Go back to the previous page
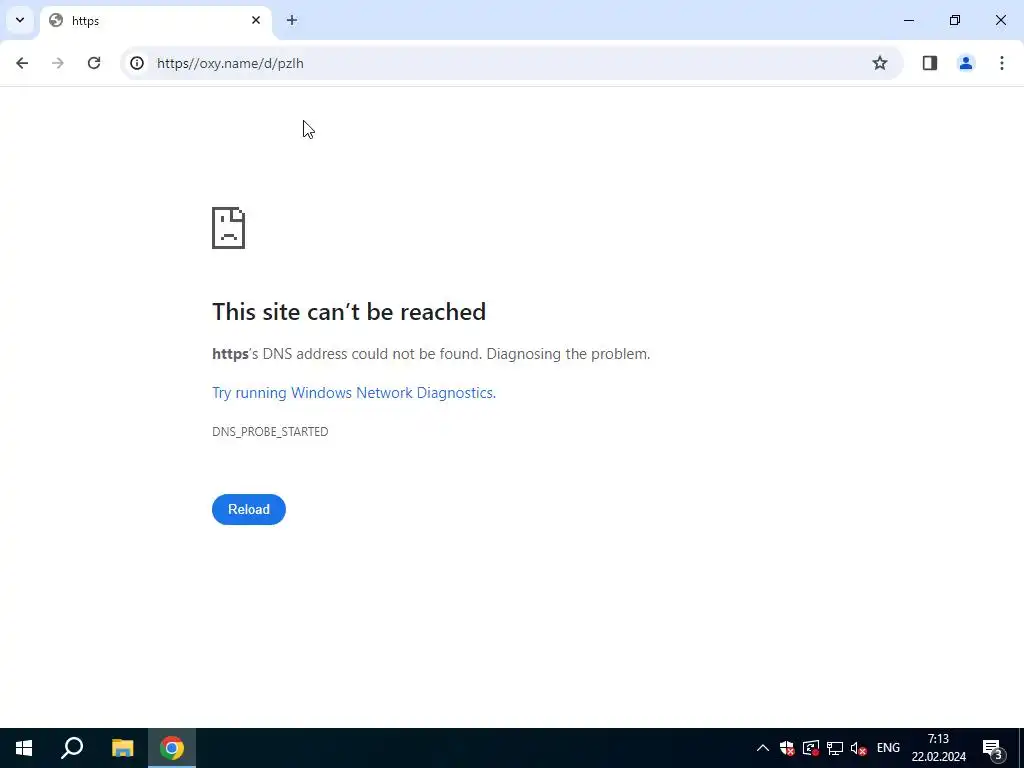This screenshot has height=768, width=1024. pos(22,63)
